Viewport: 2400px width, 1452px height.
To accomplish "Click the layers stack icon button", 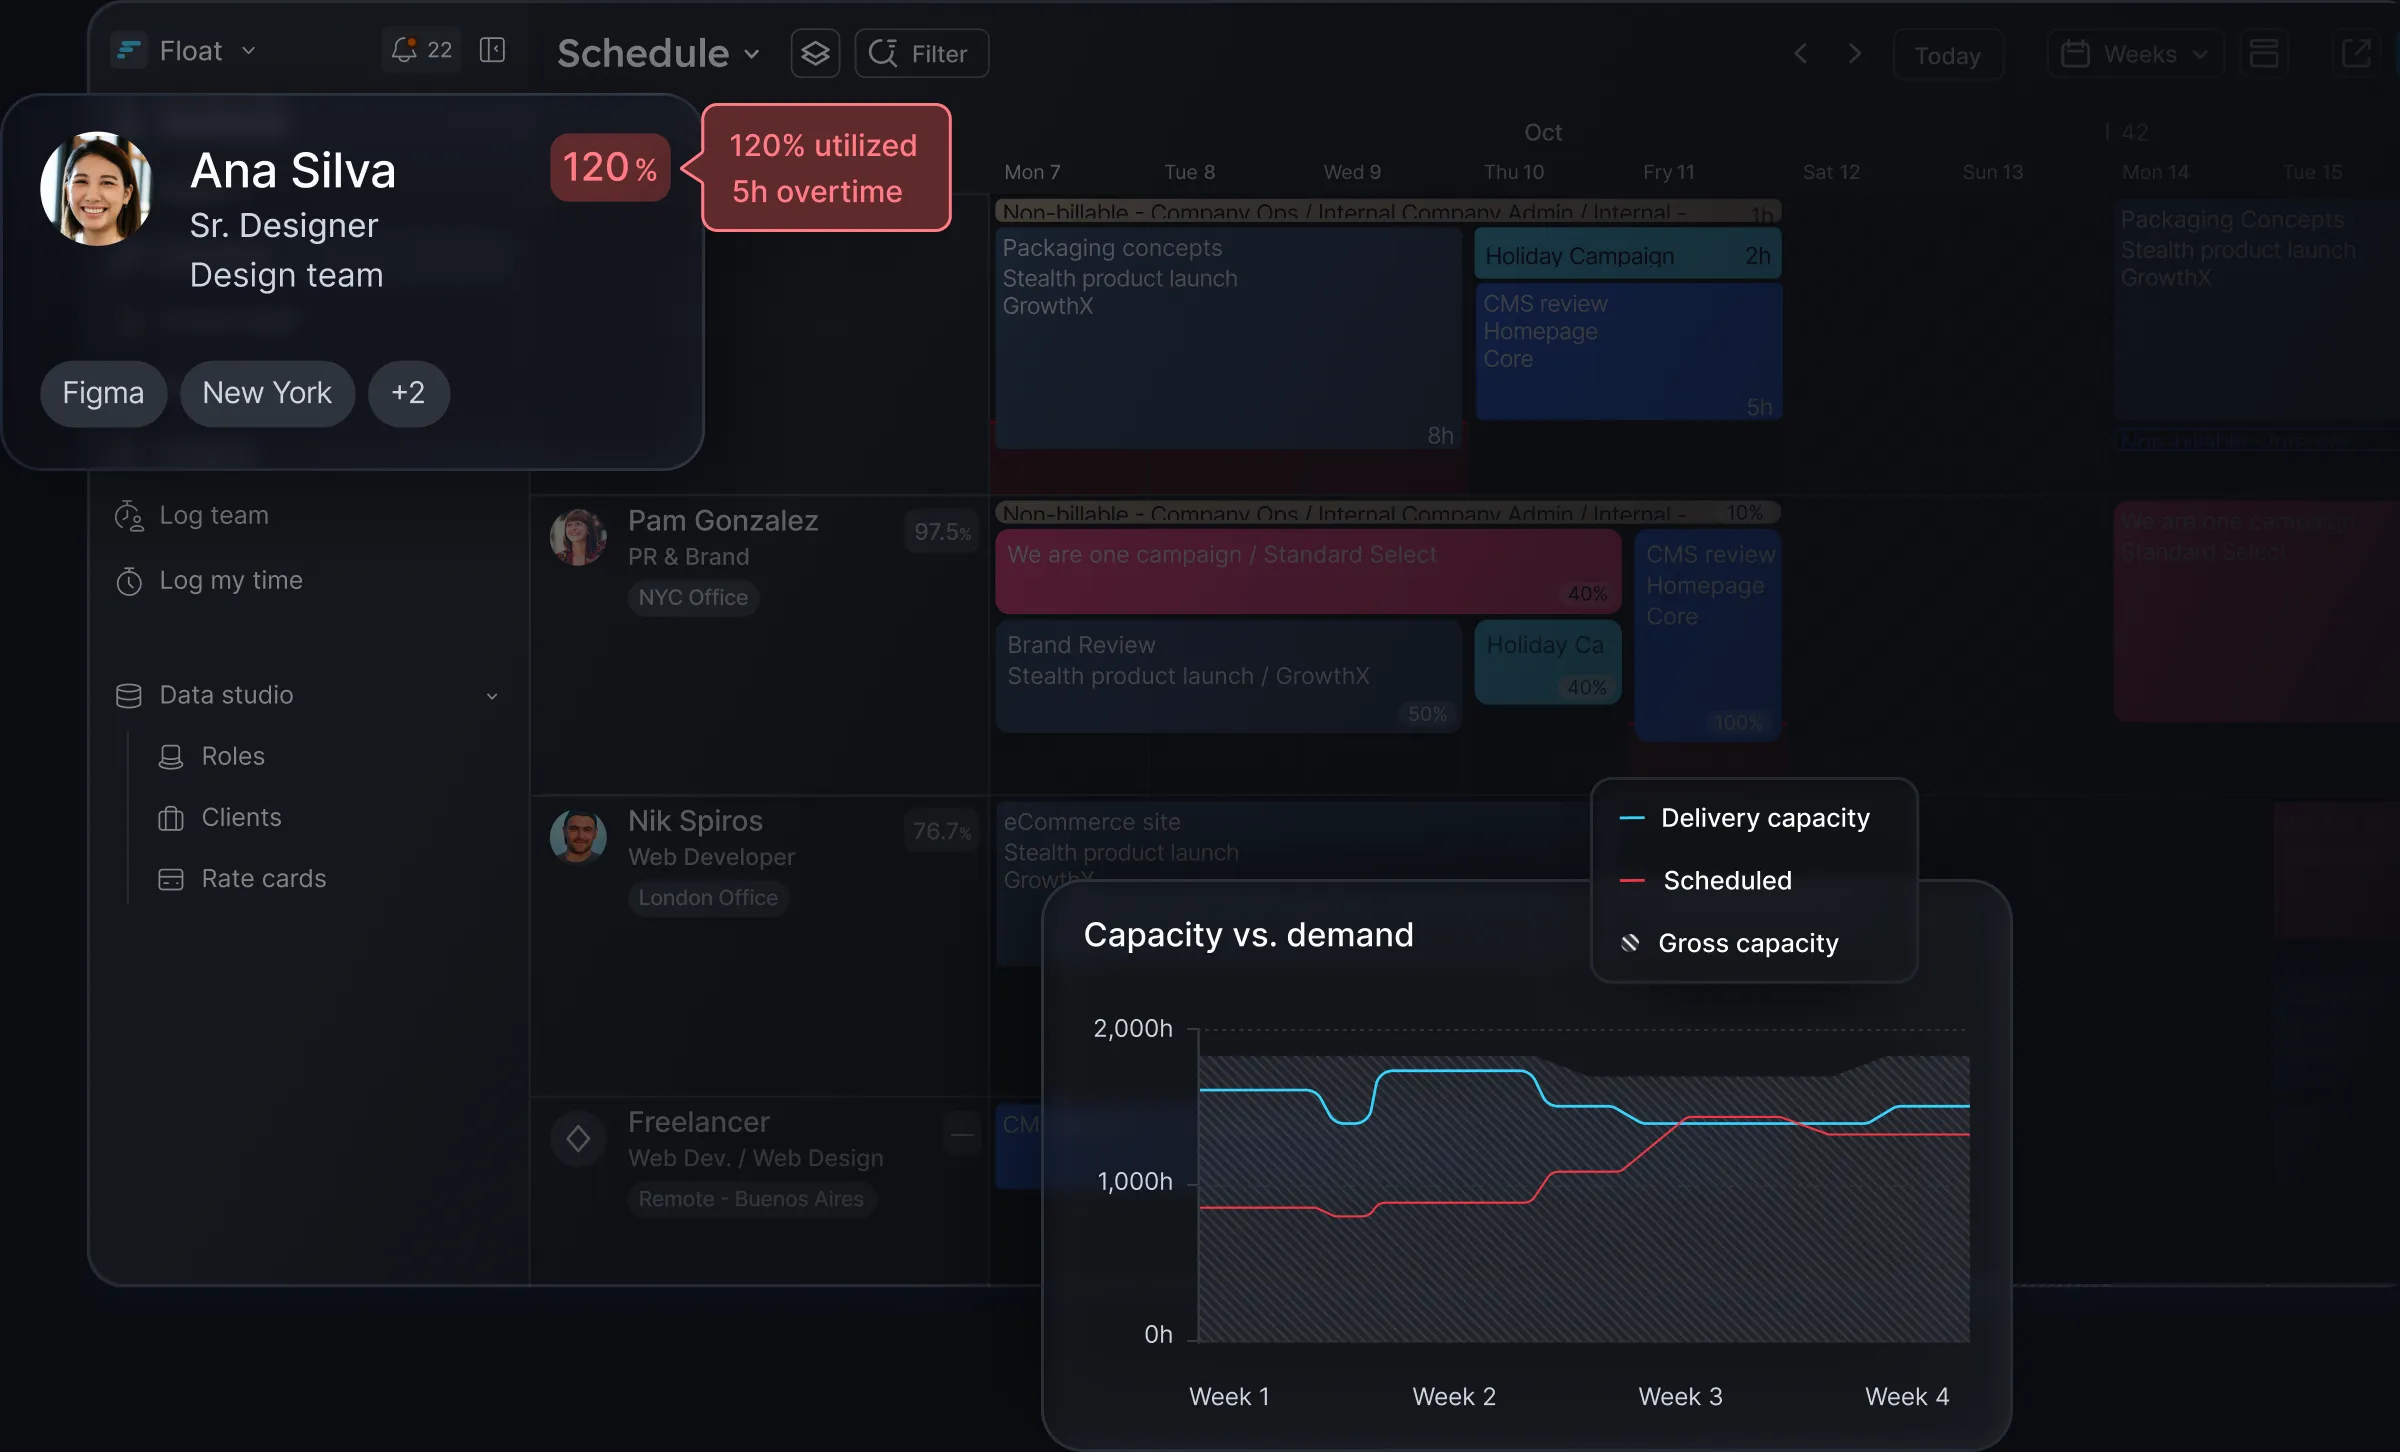I will (x=815, y=53).
